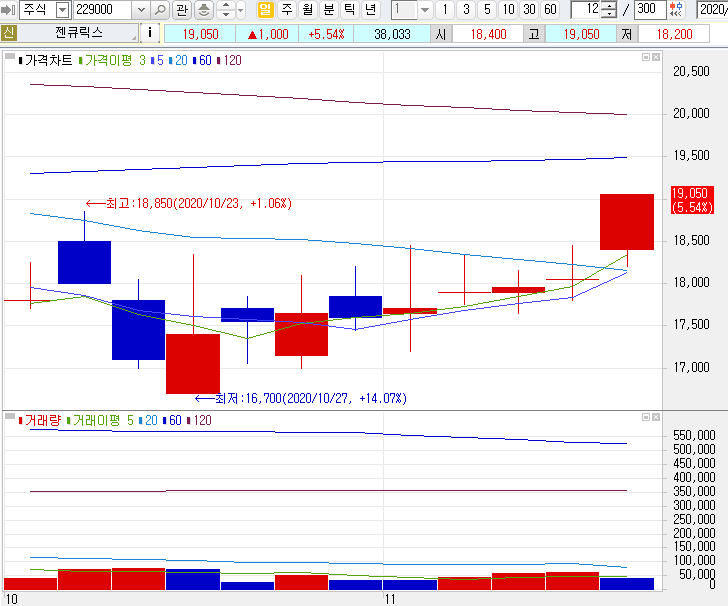
Task: Click the date field starting with 2020
Action: tap(712, 9)
